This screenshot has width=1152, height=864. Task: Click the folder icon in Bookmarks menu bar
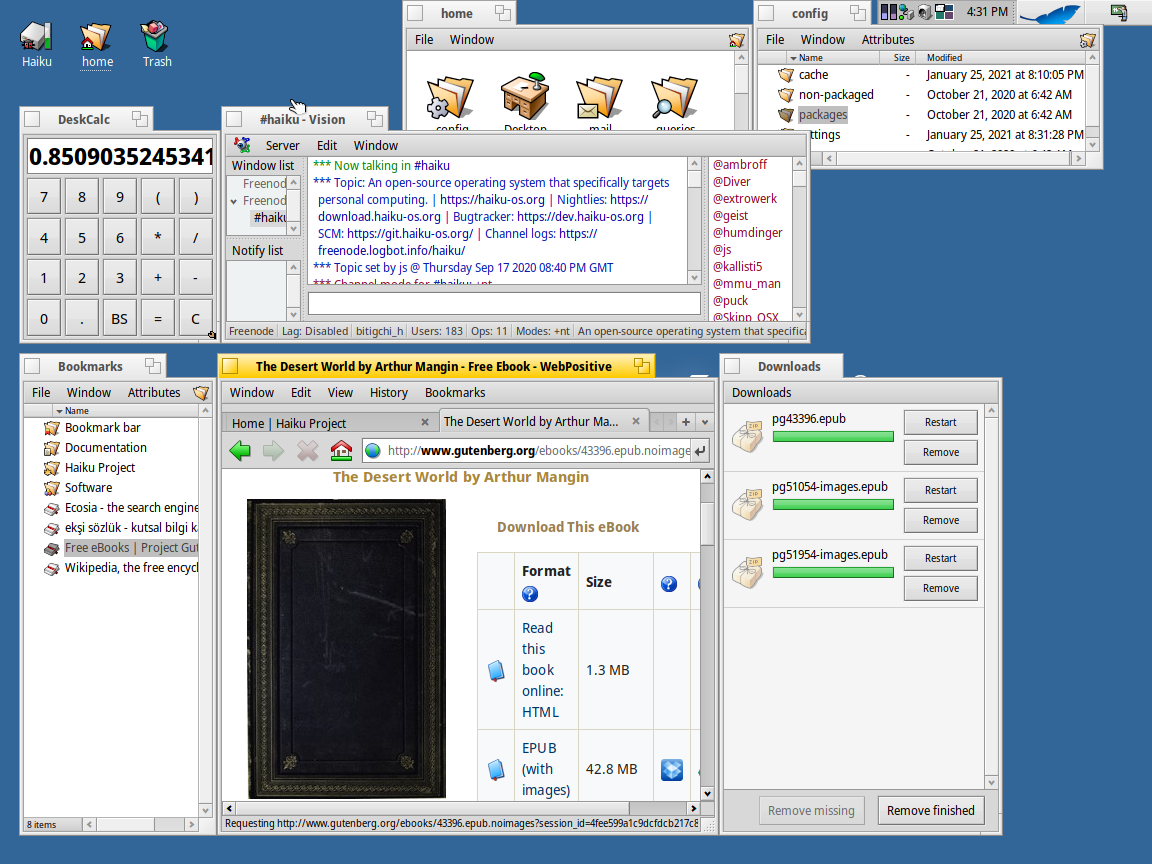201,392
